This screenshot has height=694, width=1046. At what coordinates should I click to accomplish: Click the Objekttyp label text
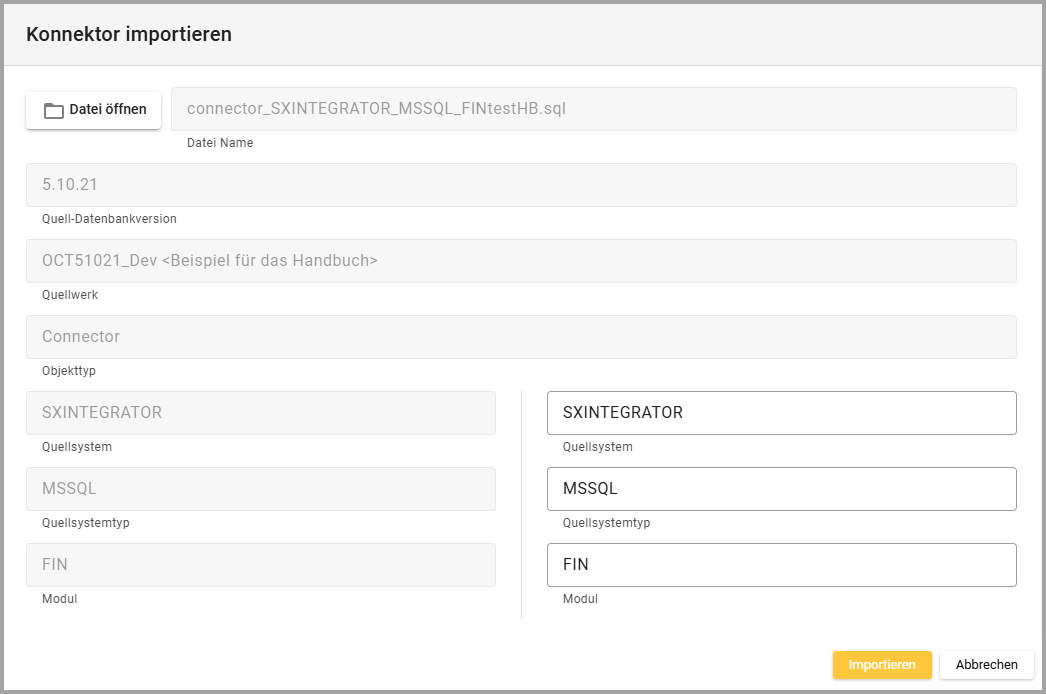pos(69,371)
